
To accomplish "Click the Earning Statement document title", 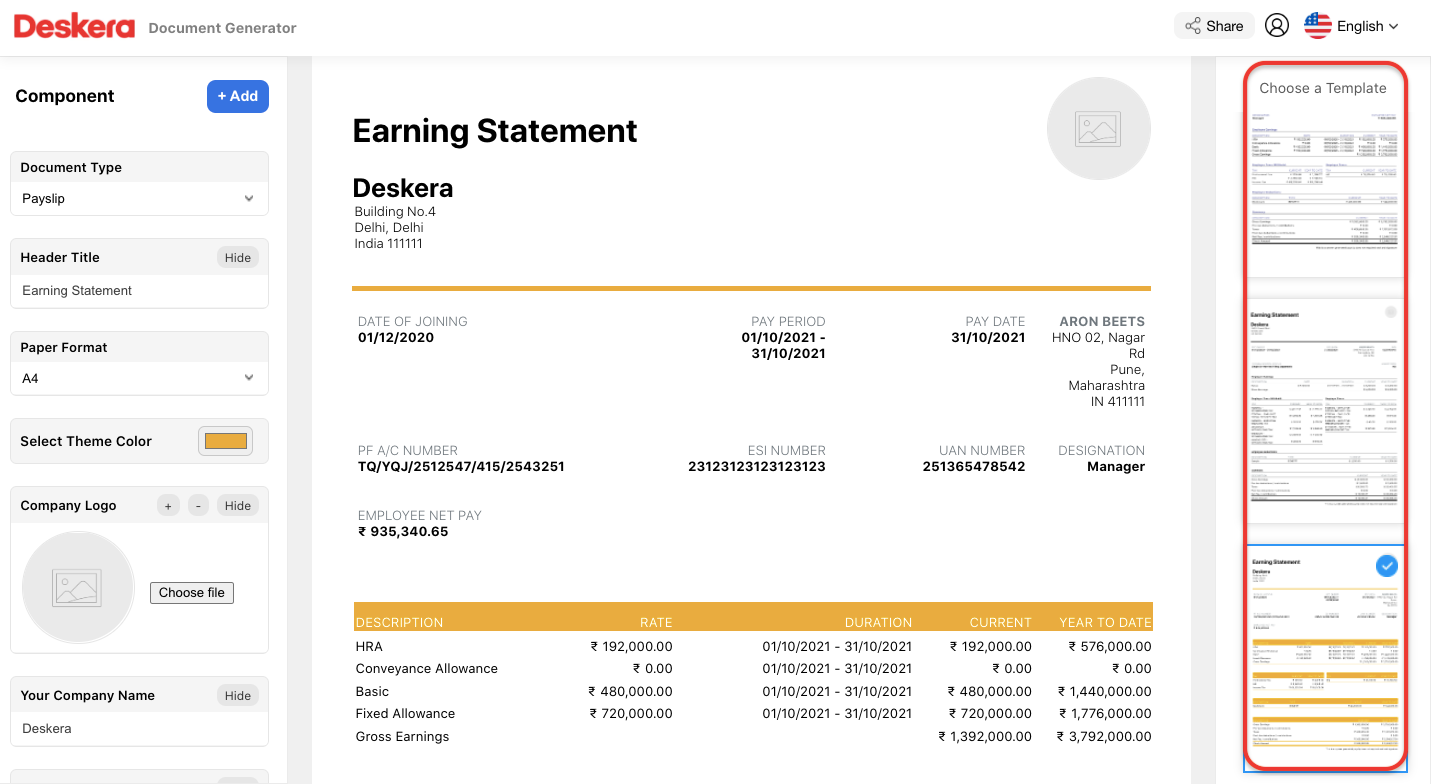I will pyautogui.click(x=495, y=131).
